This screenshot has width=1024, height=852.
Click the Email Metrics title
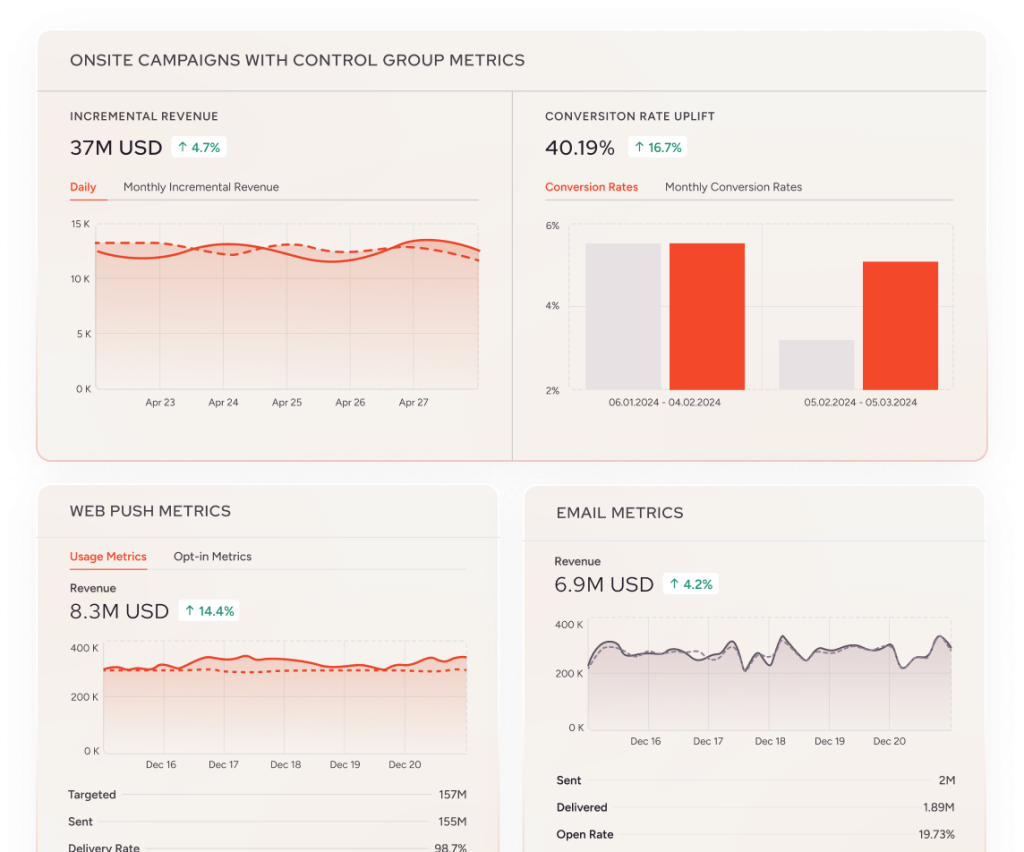coord(620,513)
